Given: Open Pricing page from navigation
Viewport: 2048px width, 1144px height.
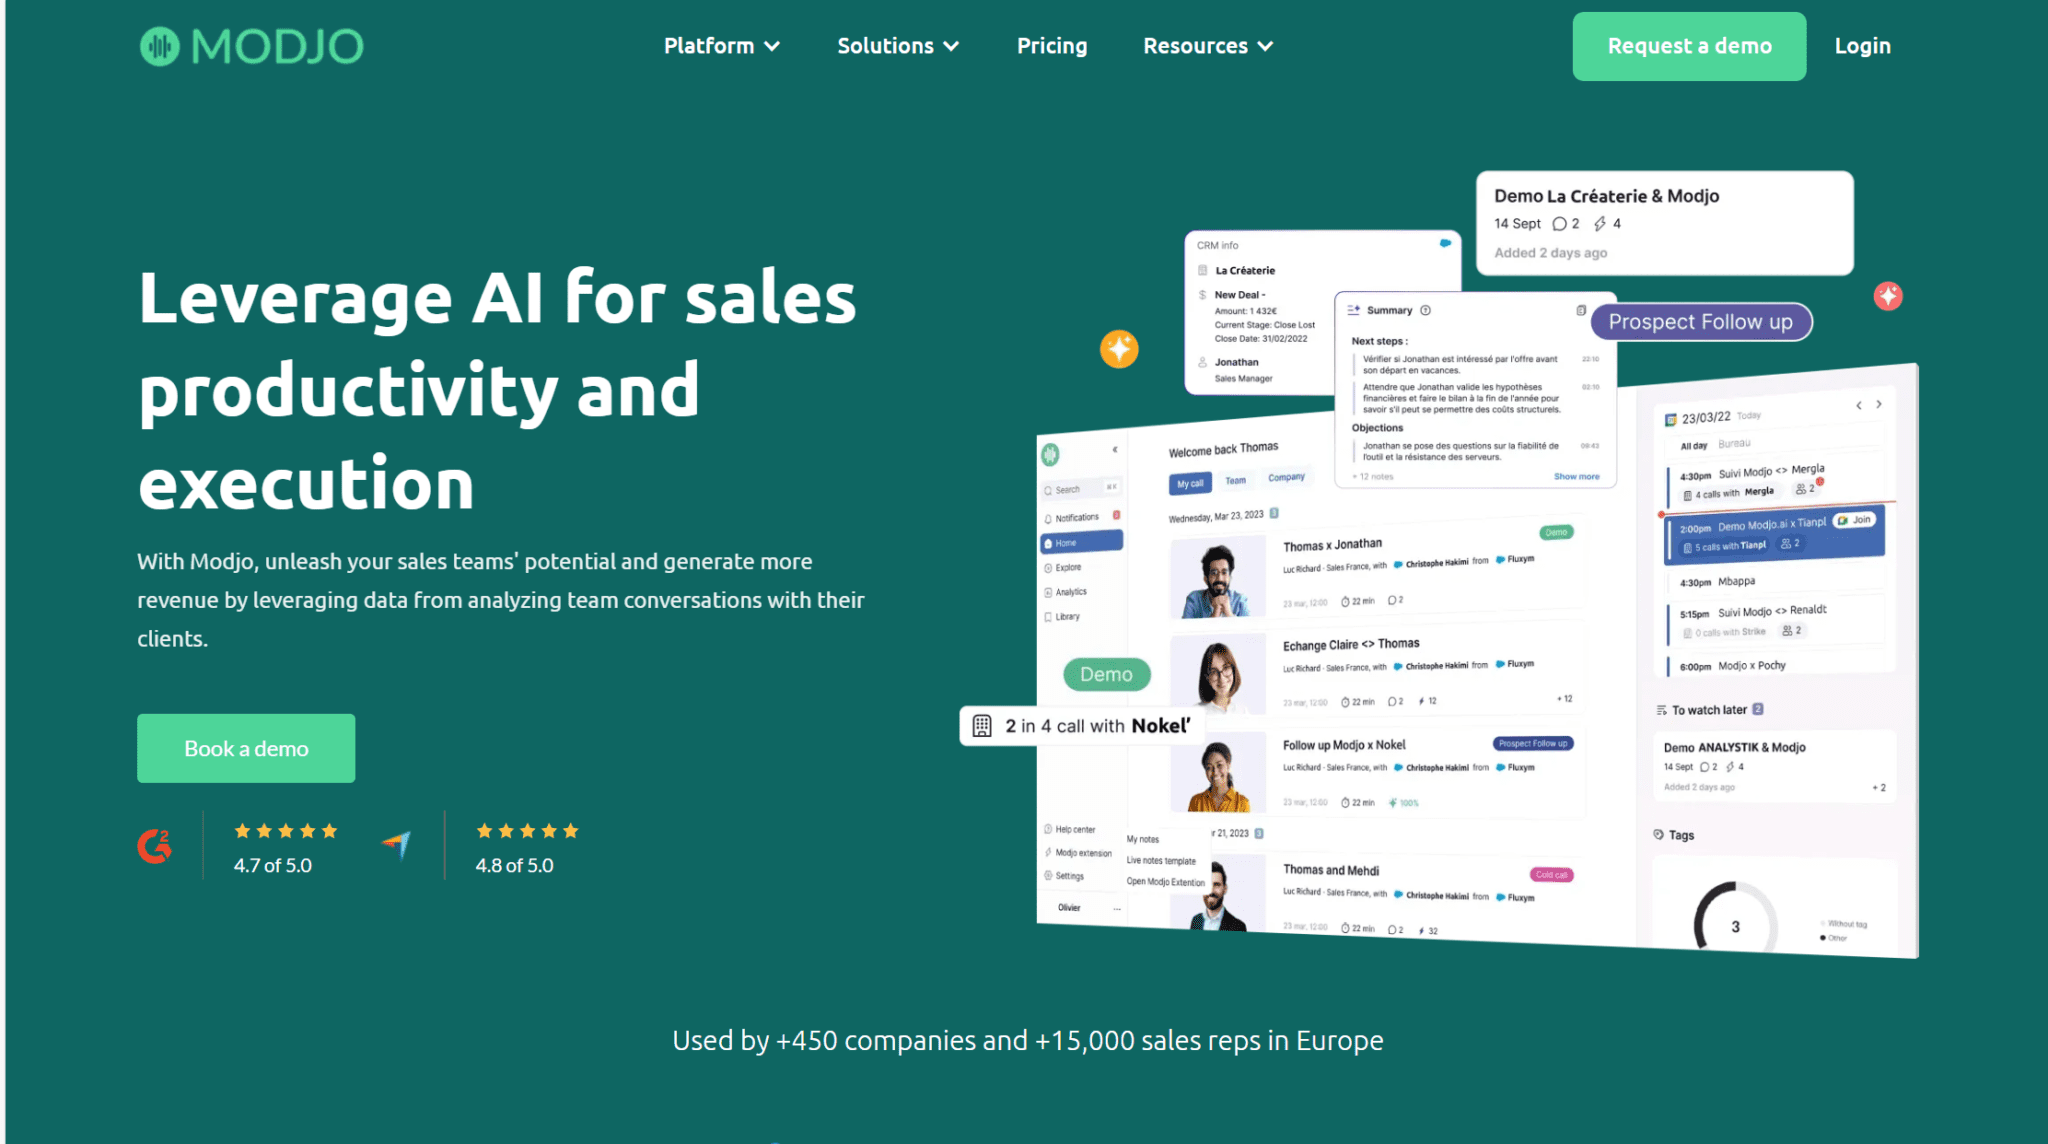Looking at the screenshot, I should [1051, 45].
